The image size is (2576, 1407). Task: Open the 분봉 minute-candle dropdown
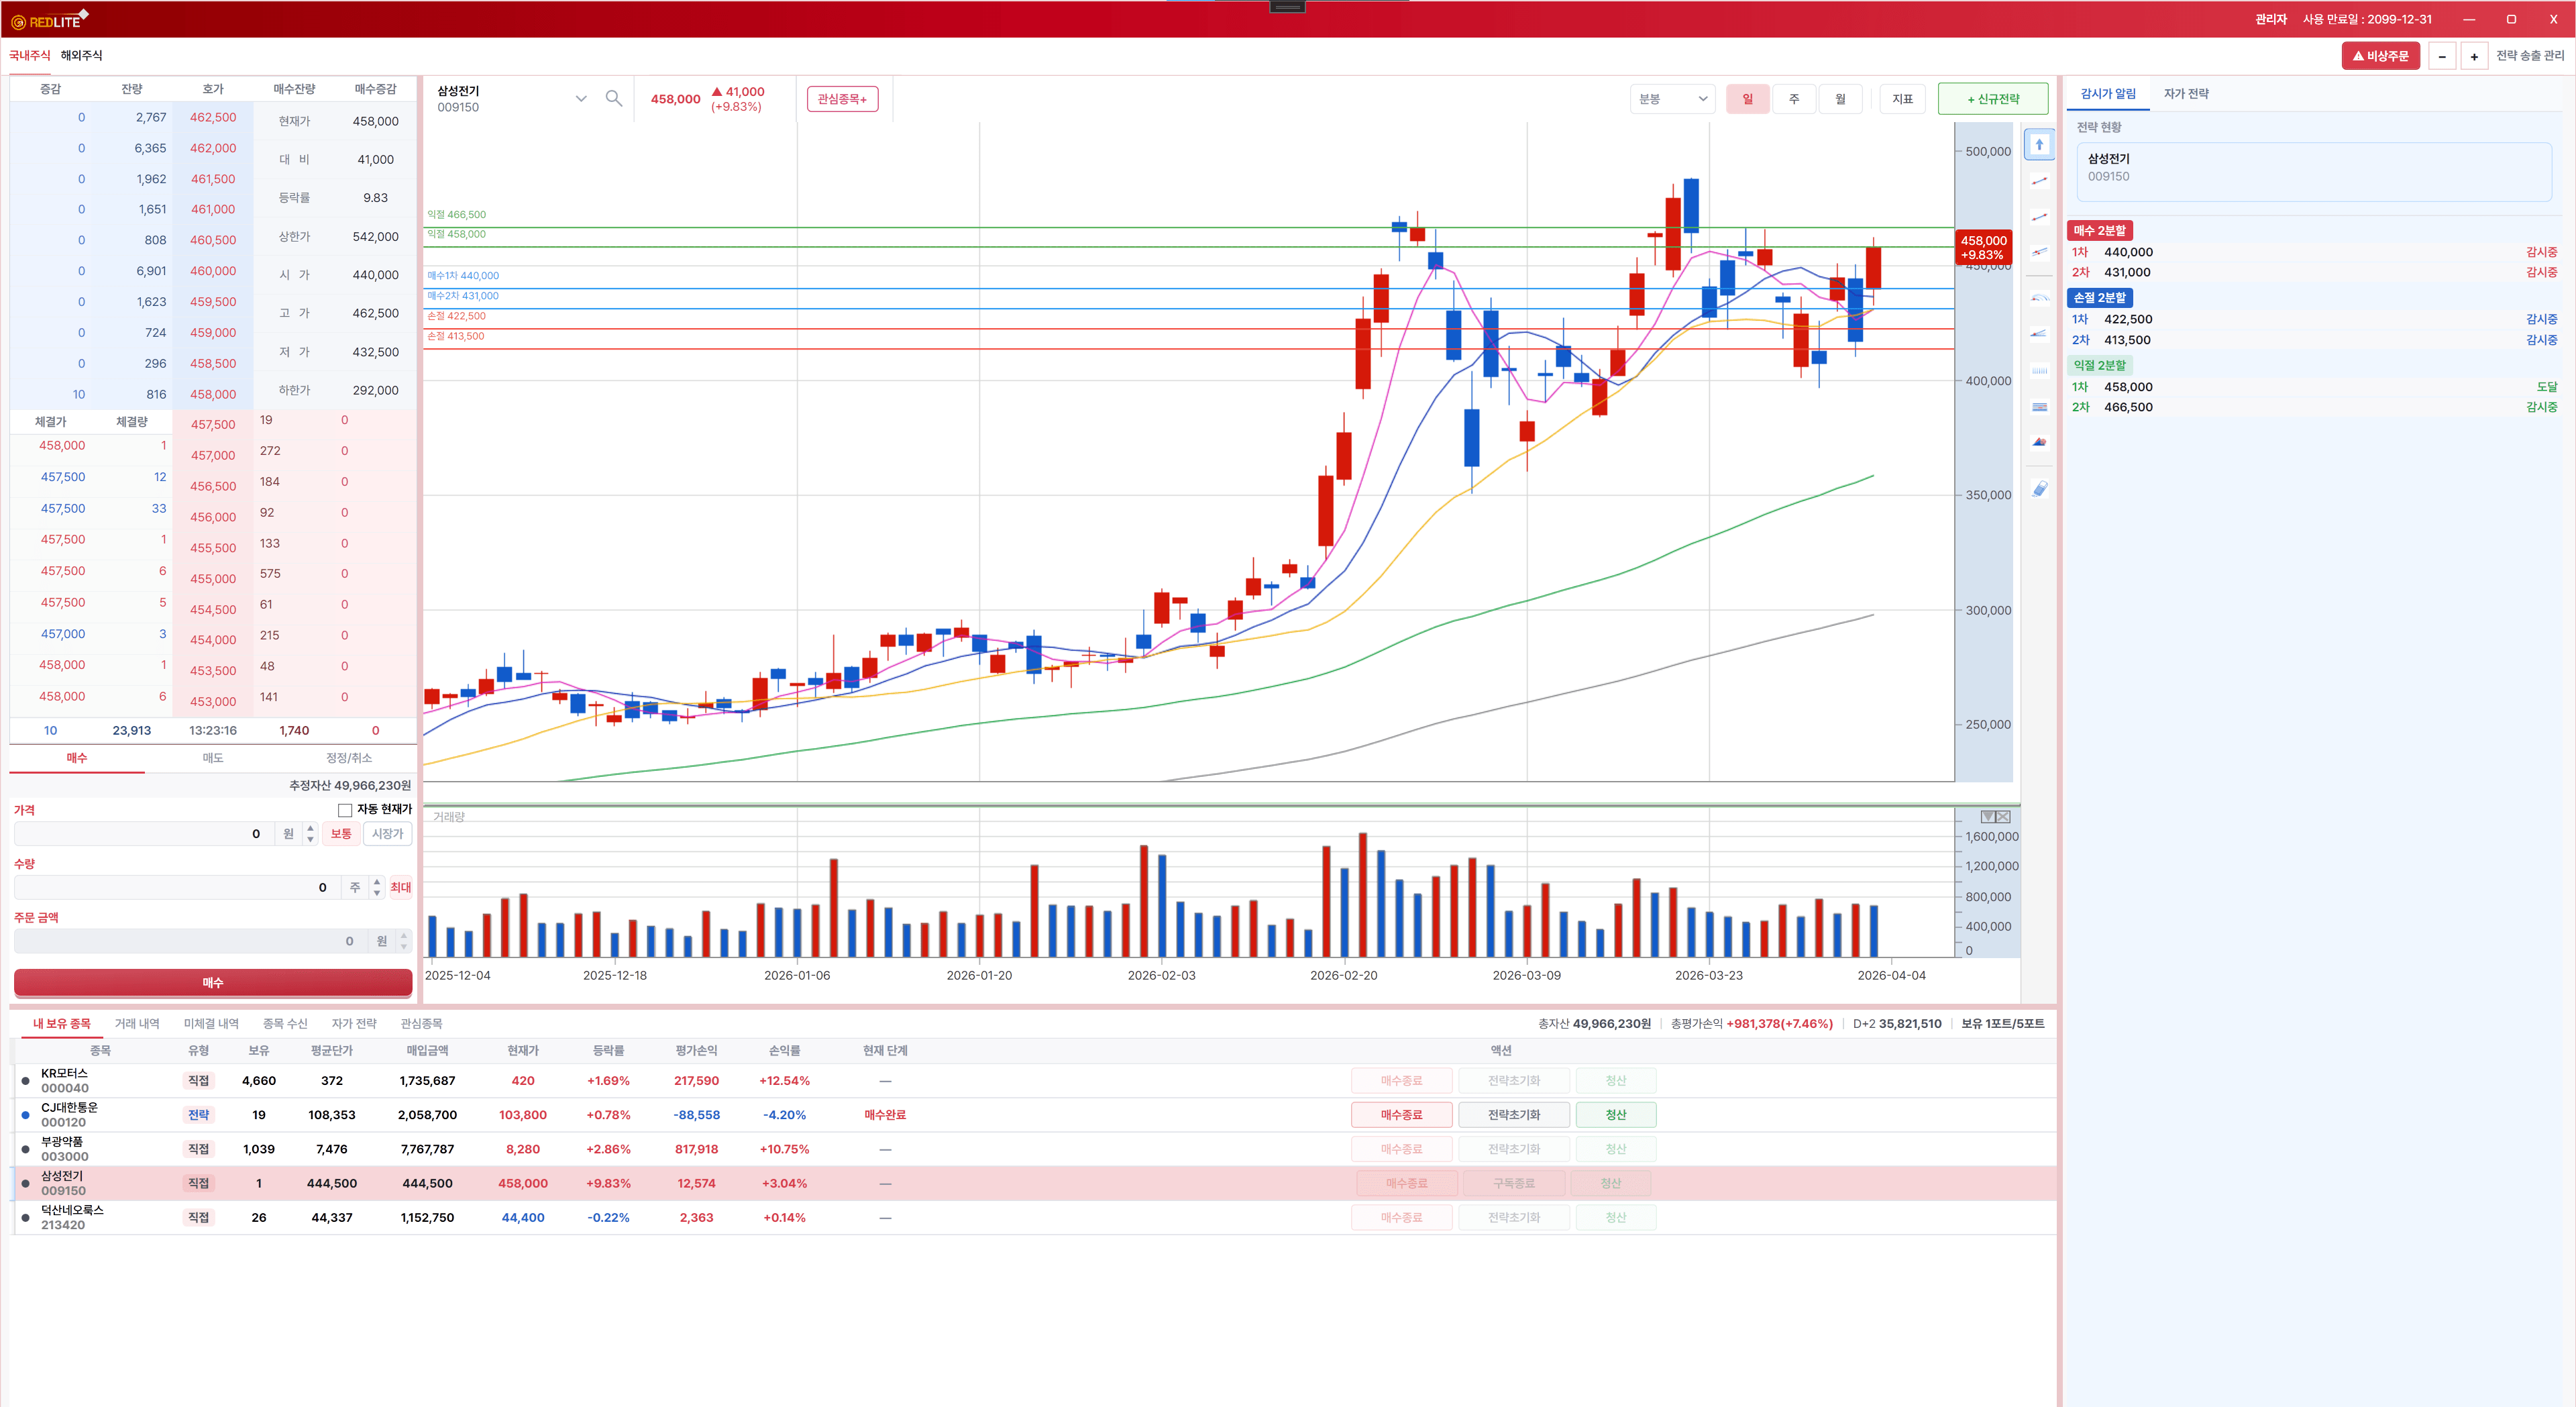tap(1672, 99)
